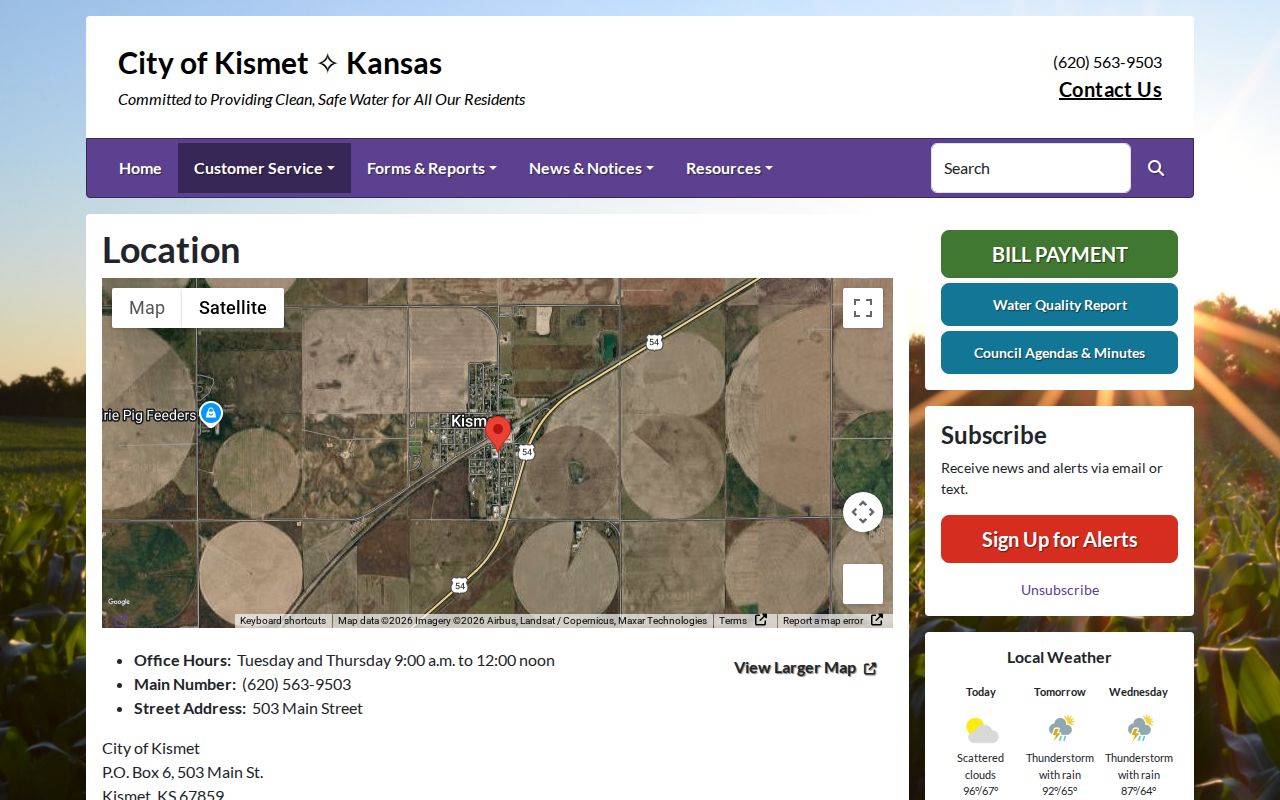Click the Location page heading

click(171, 250)
